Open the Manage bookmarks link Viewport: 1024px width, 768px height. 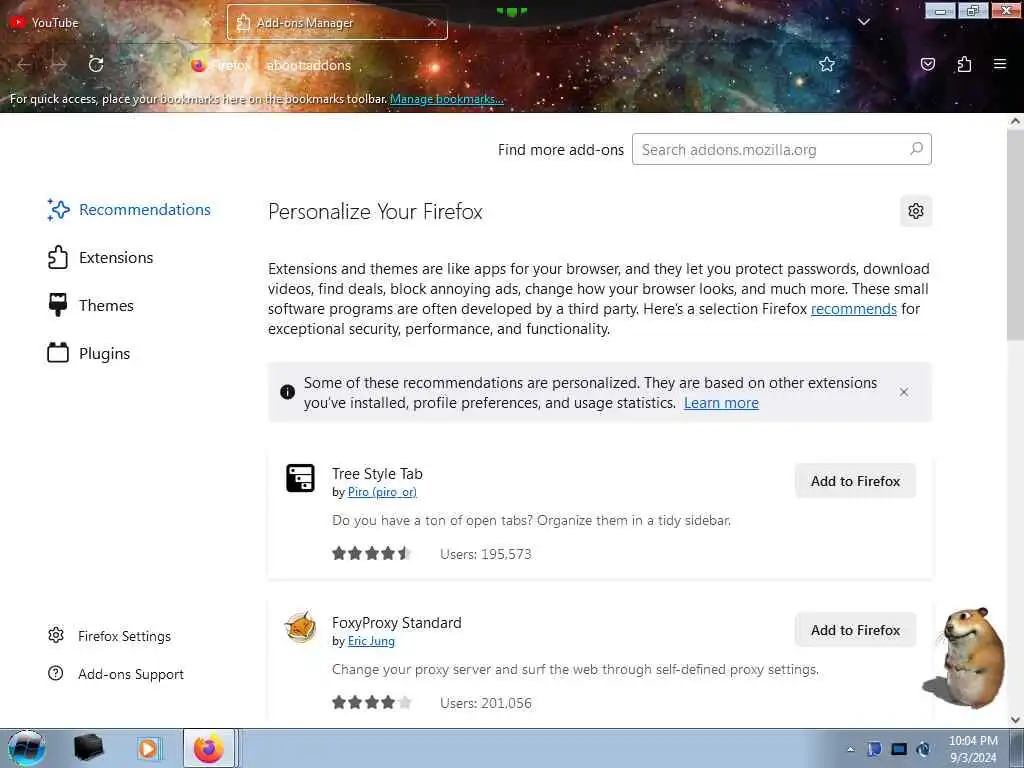pyautogui.click(x=447, y=99)
